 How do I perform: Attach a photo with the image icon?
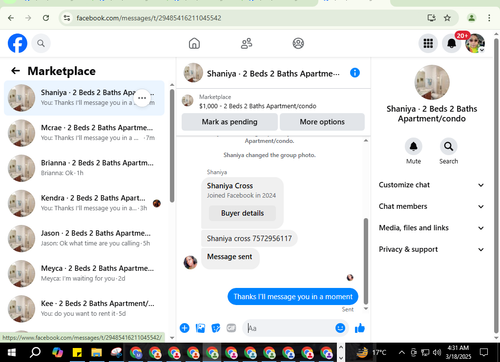(200, 328)
